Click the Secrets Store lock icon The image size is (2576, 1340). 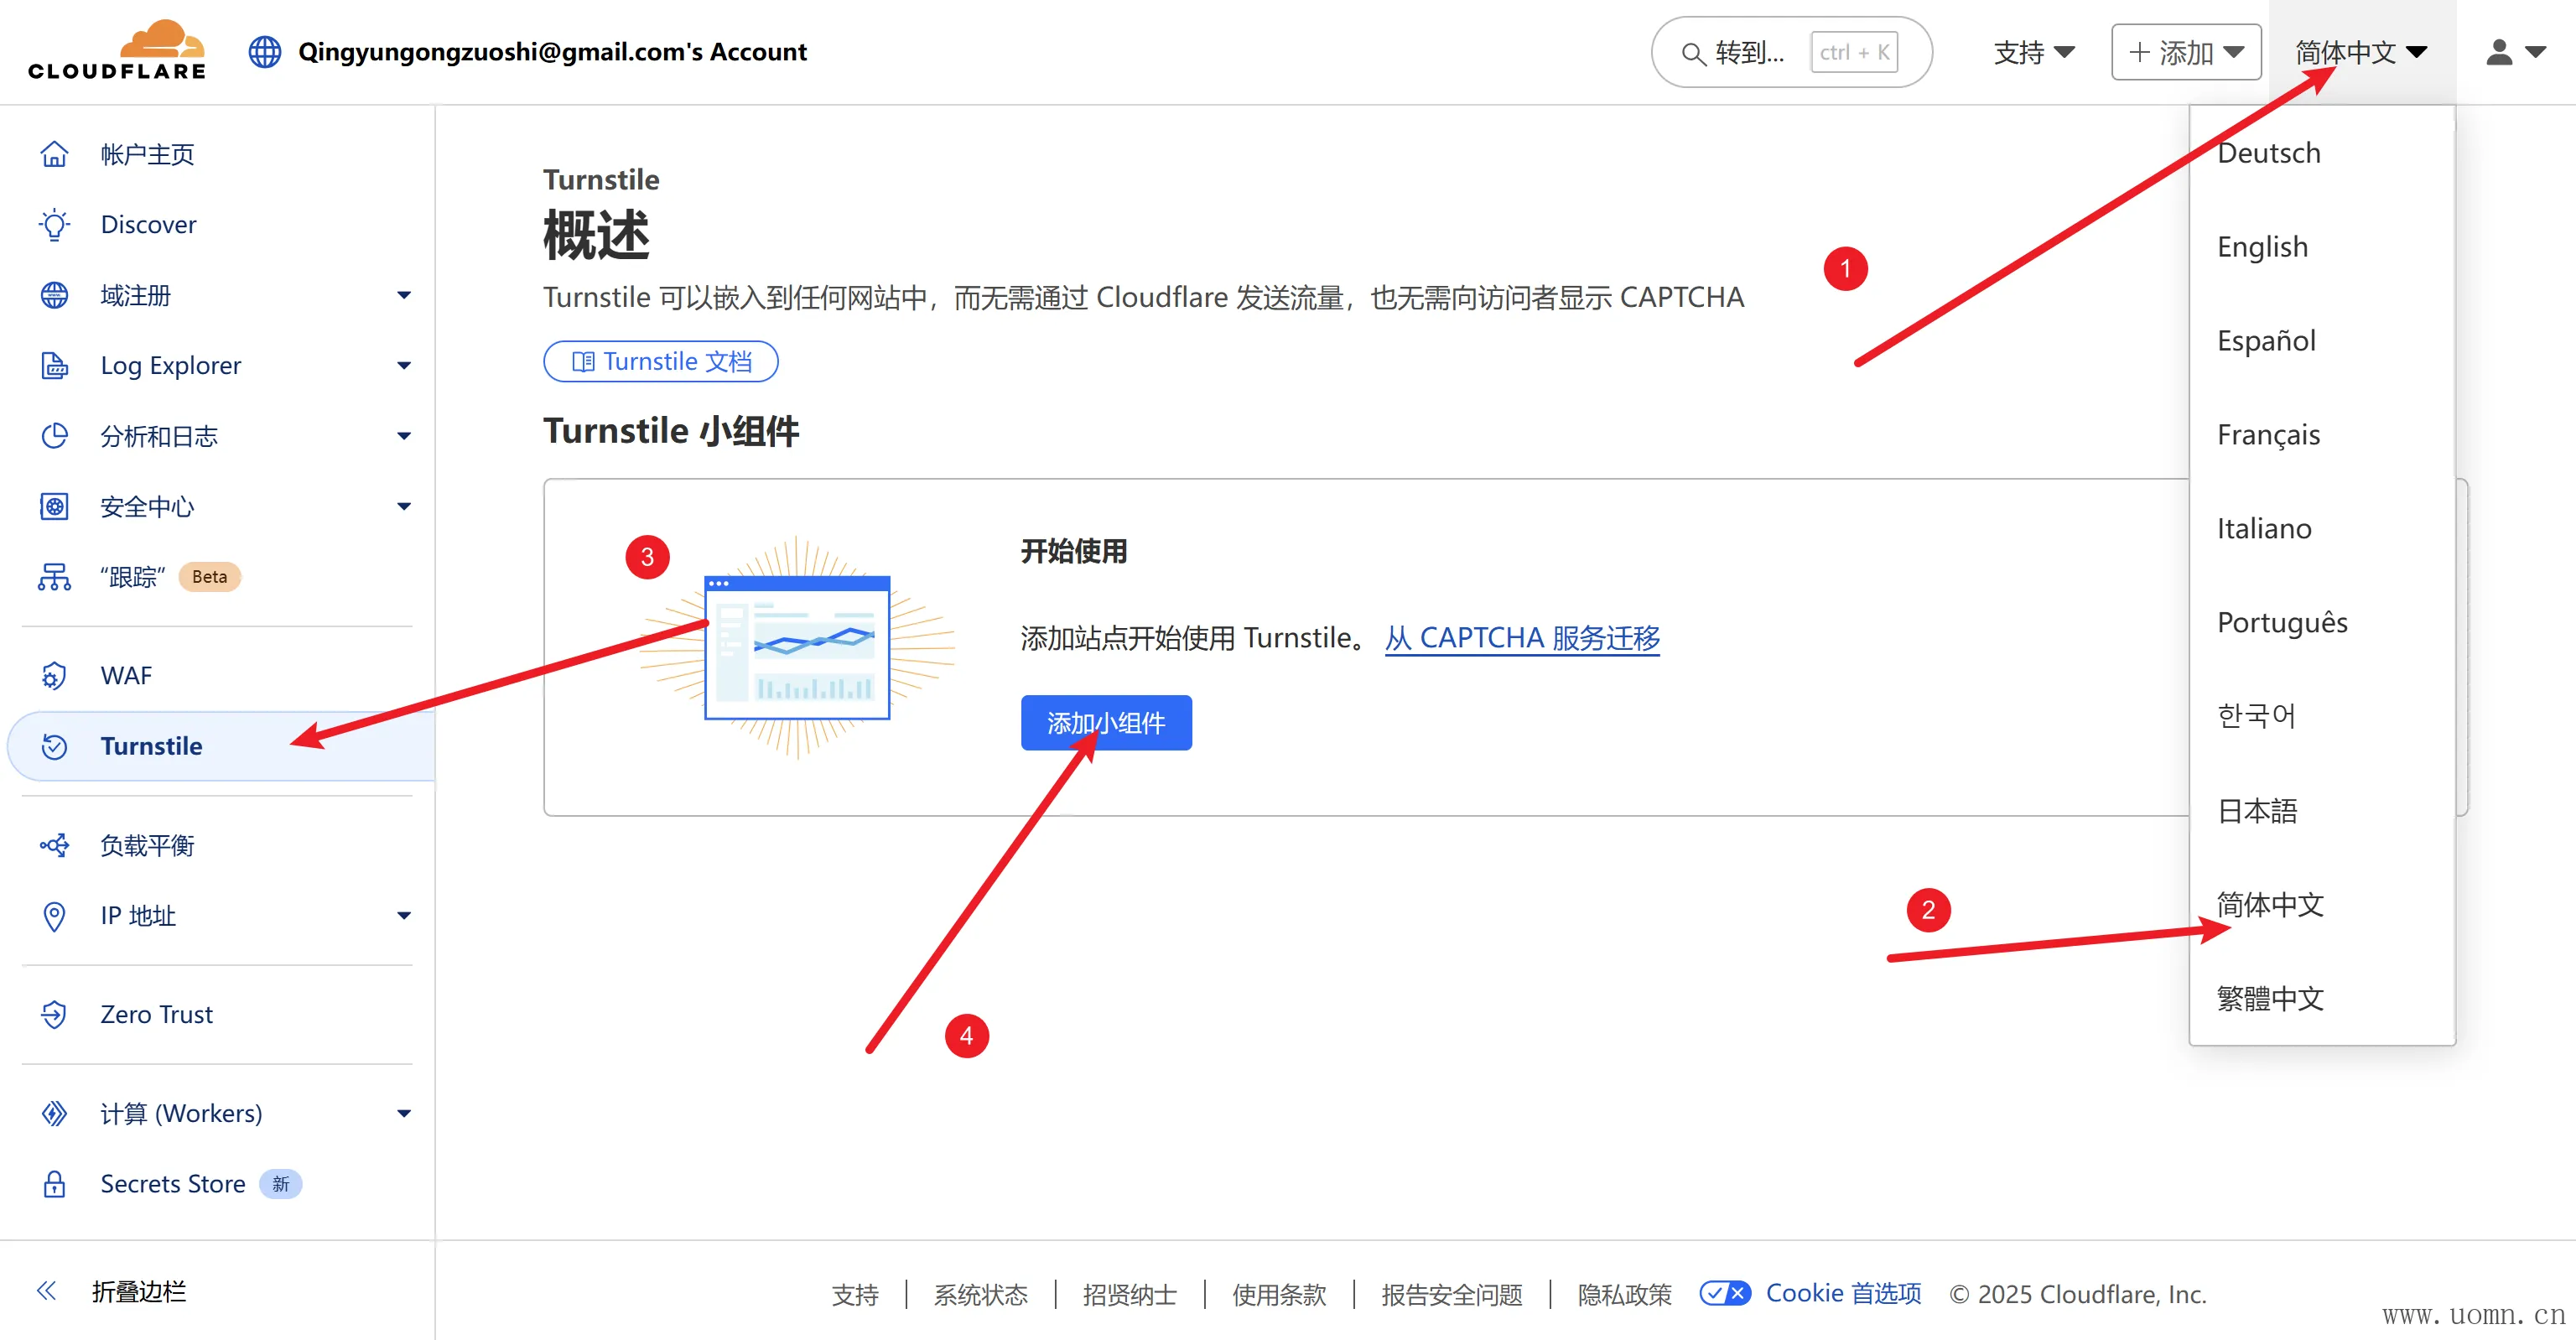54,1184
